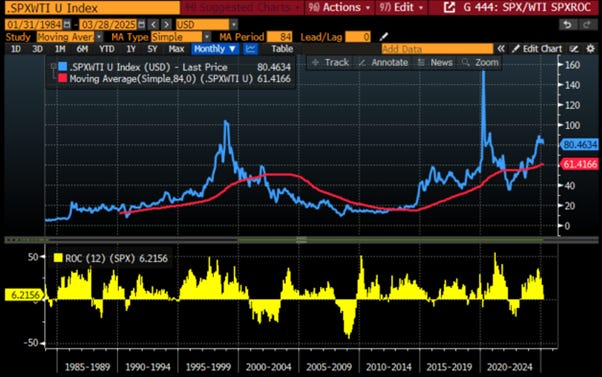Select the 1M range tab
This screenshot has height=377, width=602.
click(60, 49)
